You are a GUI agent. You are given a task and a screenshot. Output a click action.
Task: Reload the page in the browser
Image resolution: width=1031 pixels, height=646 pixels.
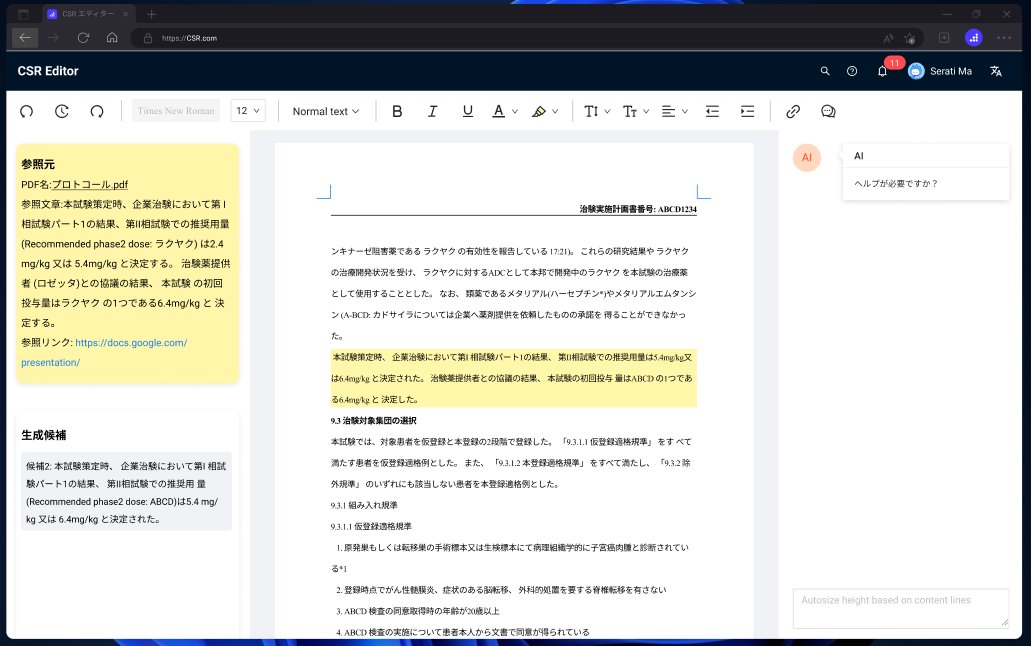83,37
